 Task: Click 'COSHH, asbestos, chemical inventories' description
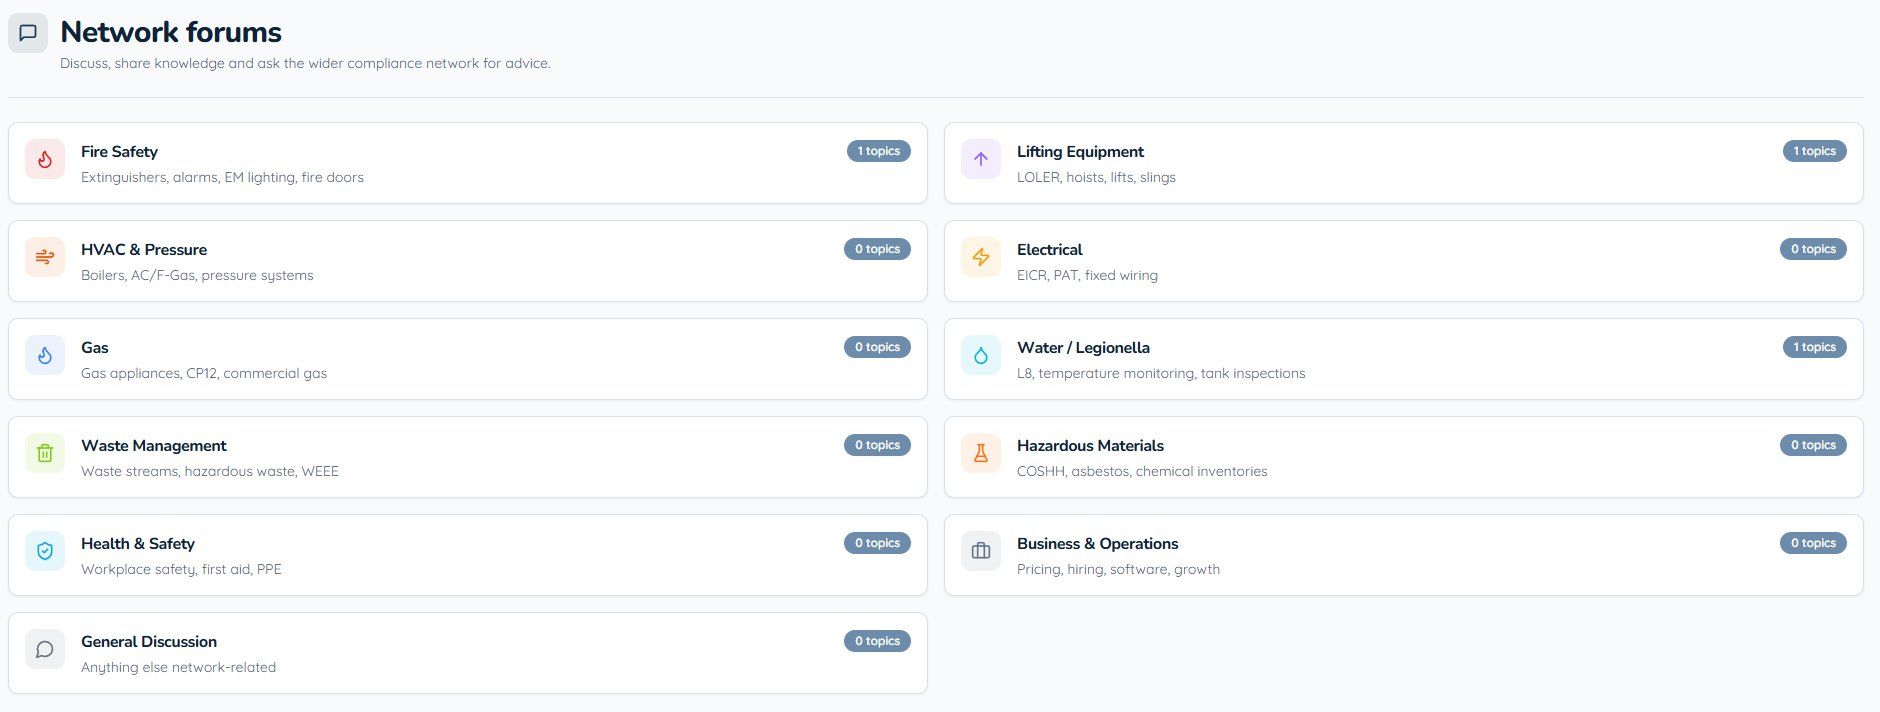point(1142,471)
